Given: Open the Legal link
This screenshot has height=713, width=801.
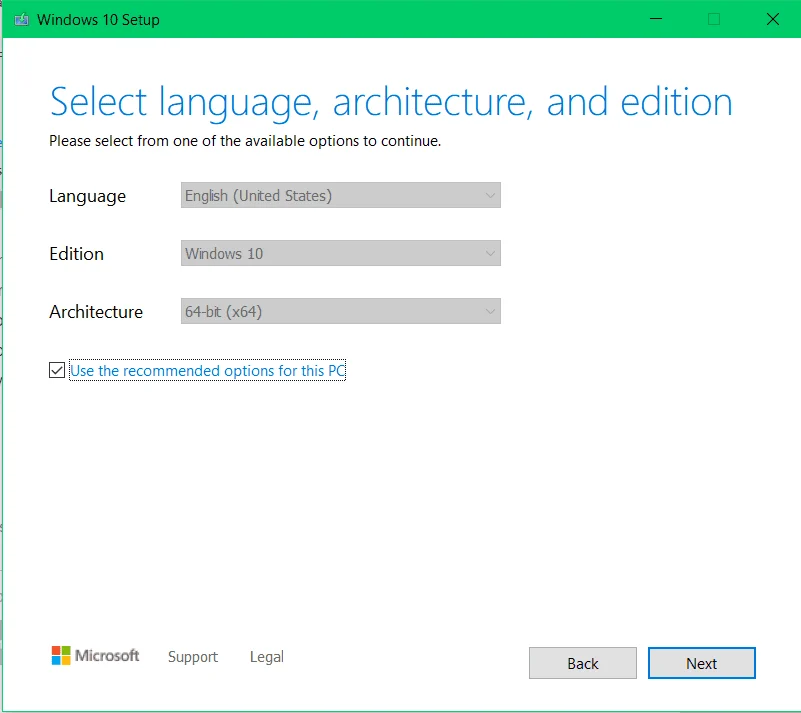Looking at the screenshot, I should click(267, 657).
